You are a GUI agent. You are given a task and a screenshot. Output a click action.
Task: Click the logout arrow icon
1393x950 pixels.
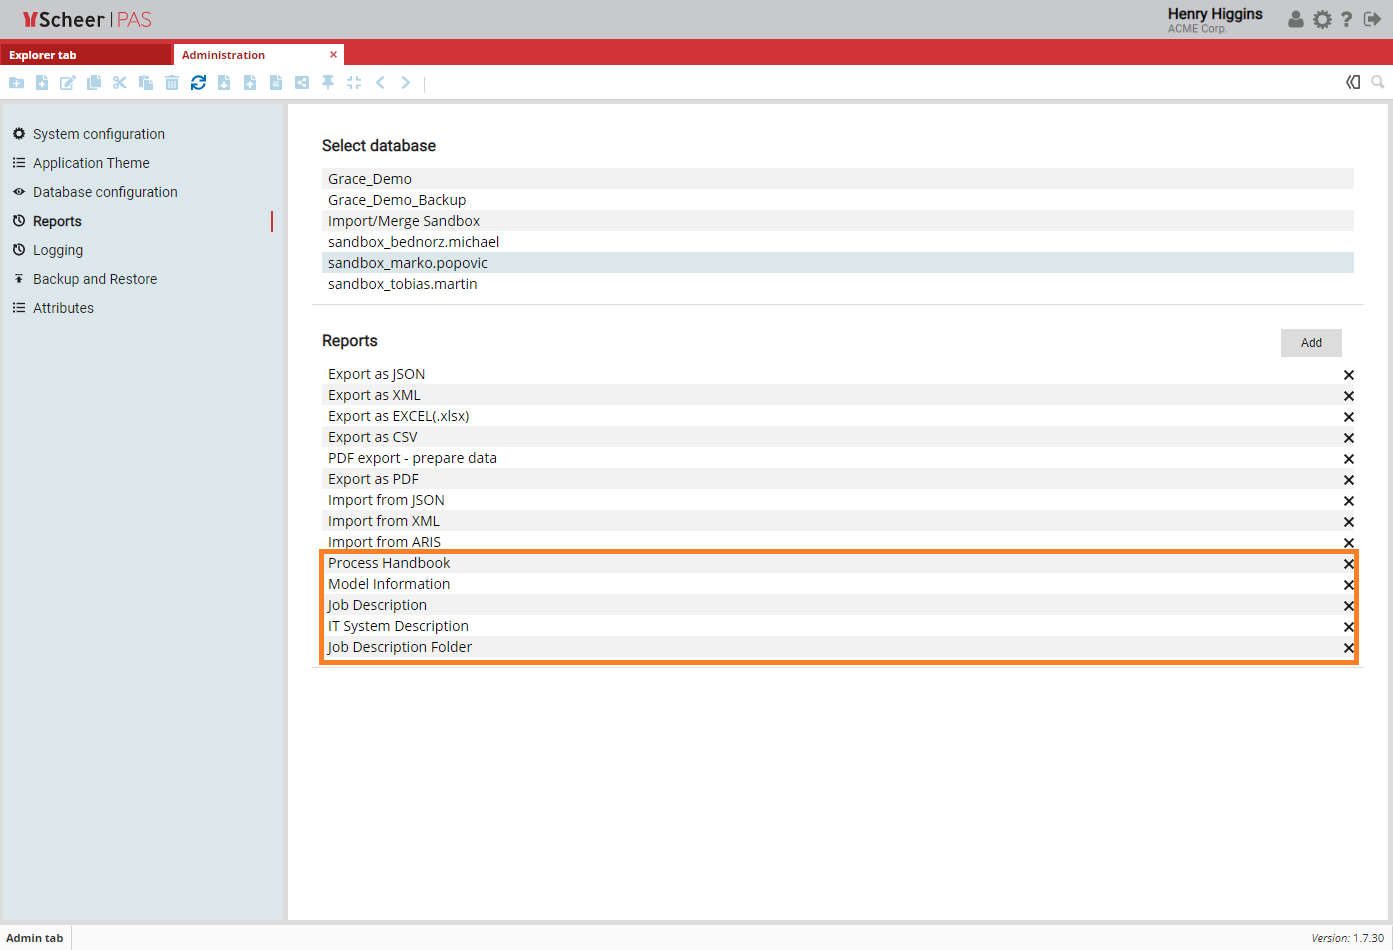click(x=1372, y=19)
